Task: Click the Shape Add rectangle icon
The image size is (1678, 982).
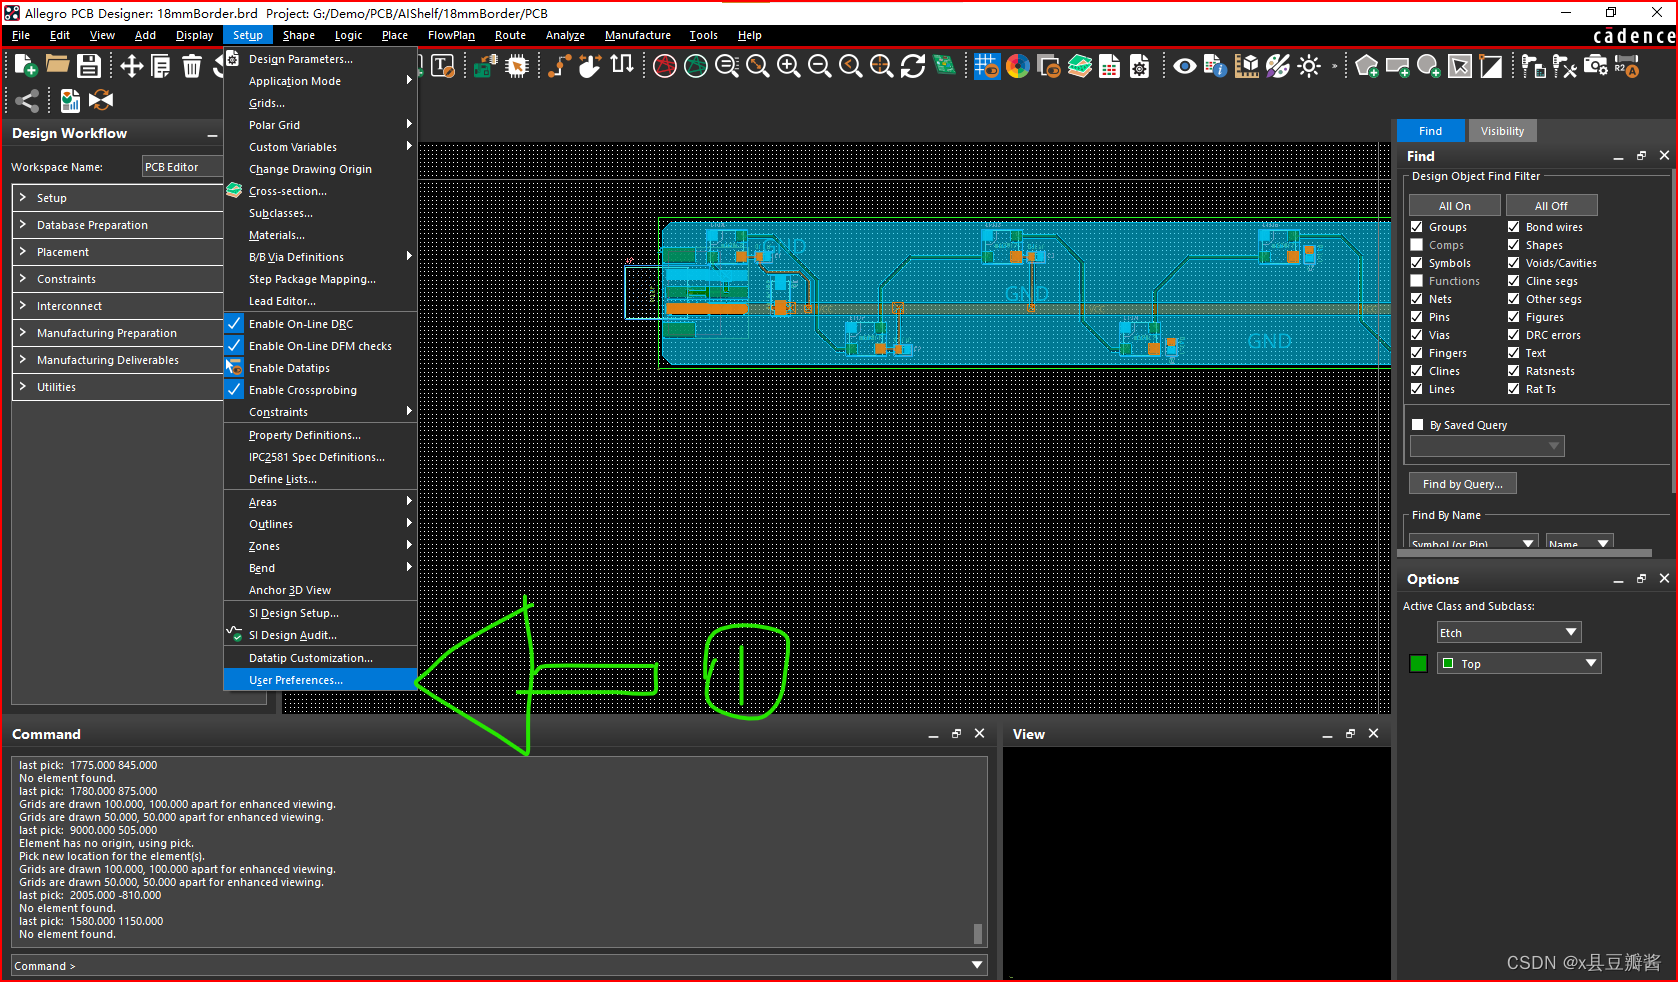Action: 1398,66
